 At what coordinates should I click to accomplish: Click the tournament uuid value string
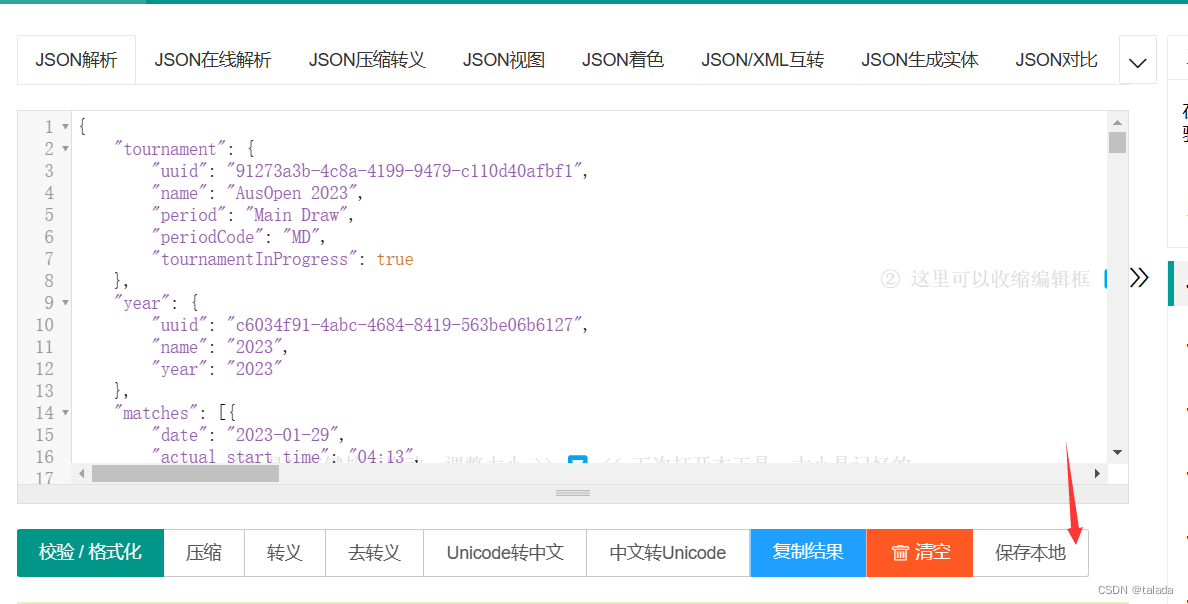click(407, 171)
